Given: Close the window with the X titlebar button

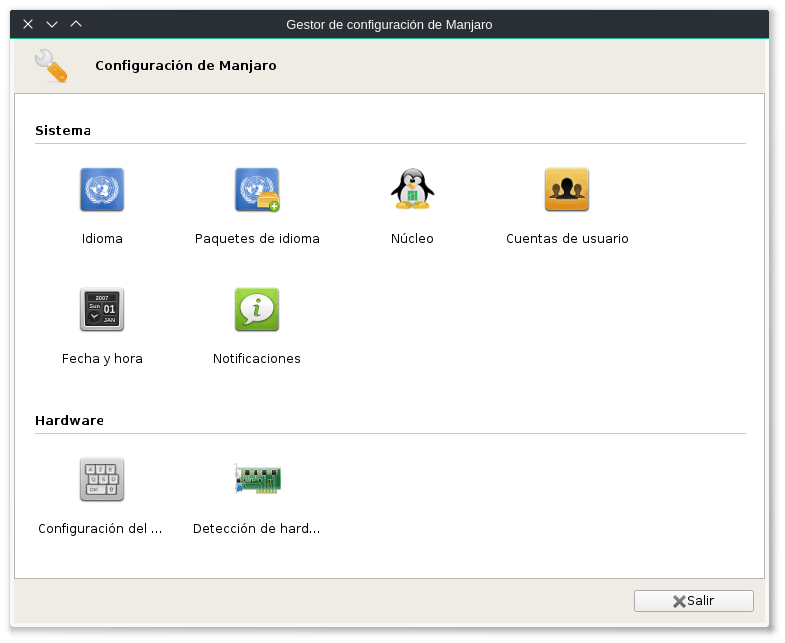Looking at the screenshot, I should [x=28, y=24].
